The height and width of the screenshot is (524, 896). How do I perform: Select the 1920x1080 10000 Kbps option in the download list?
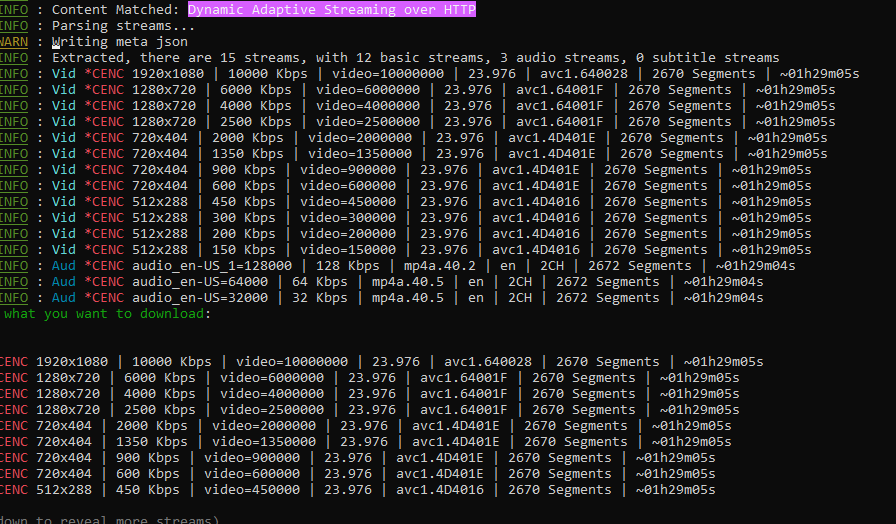[382, 362]
